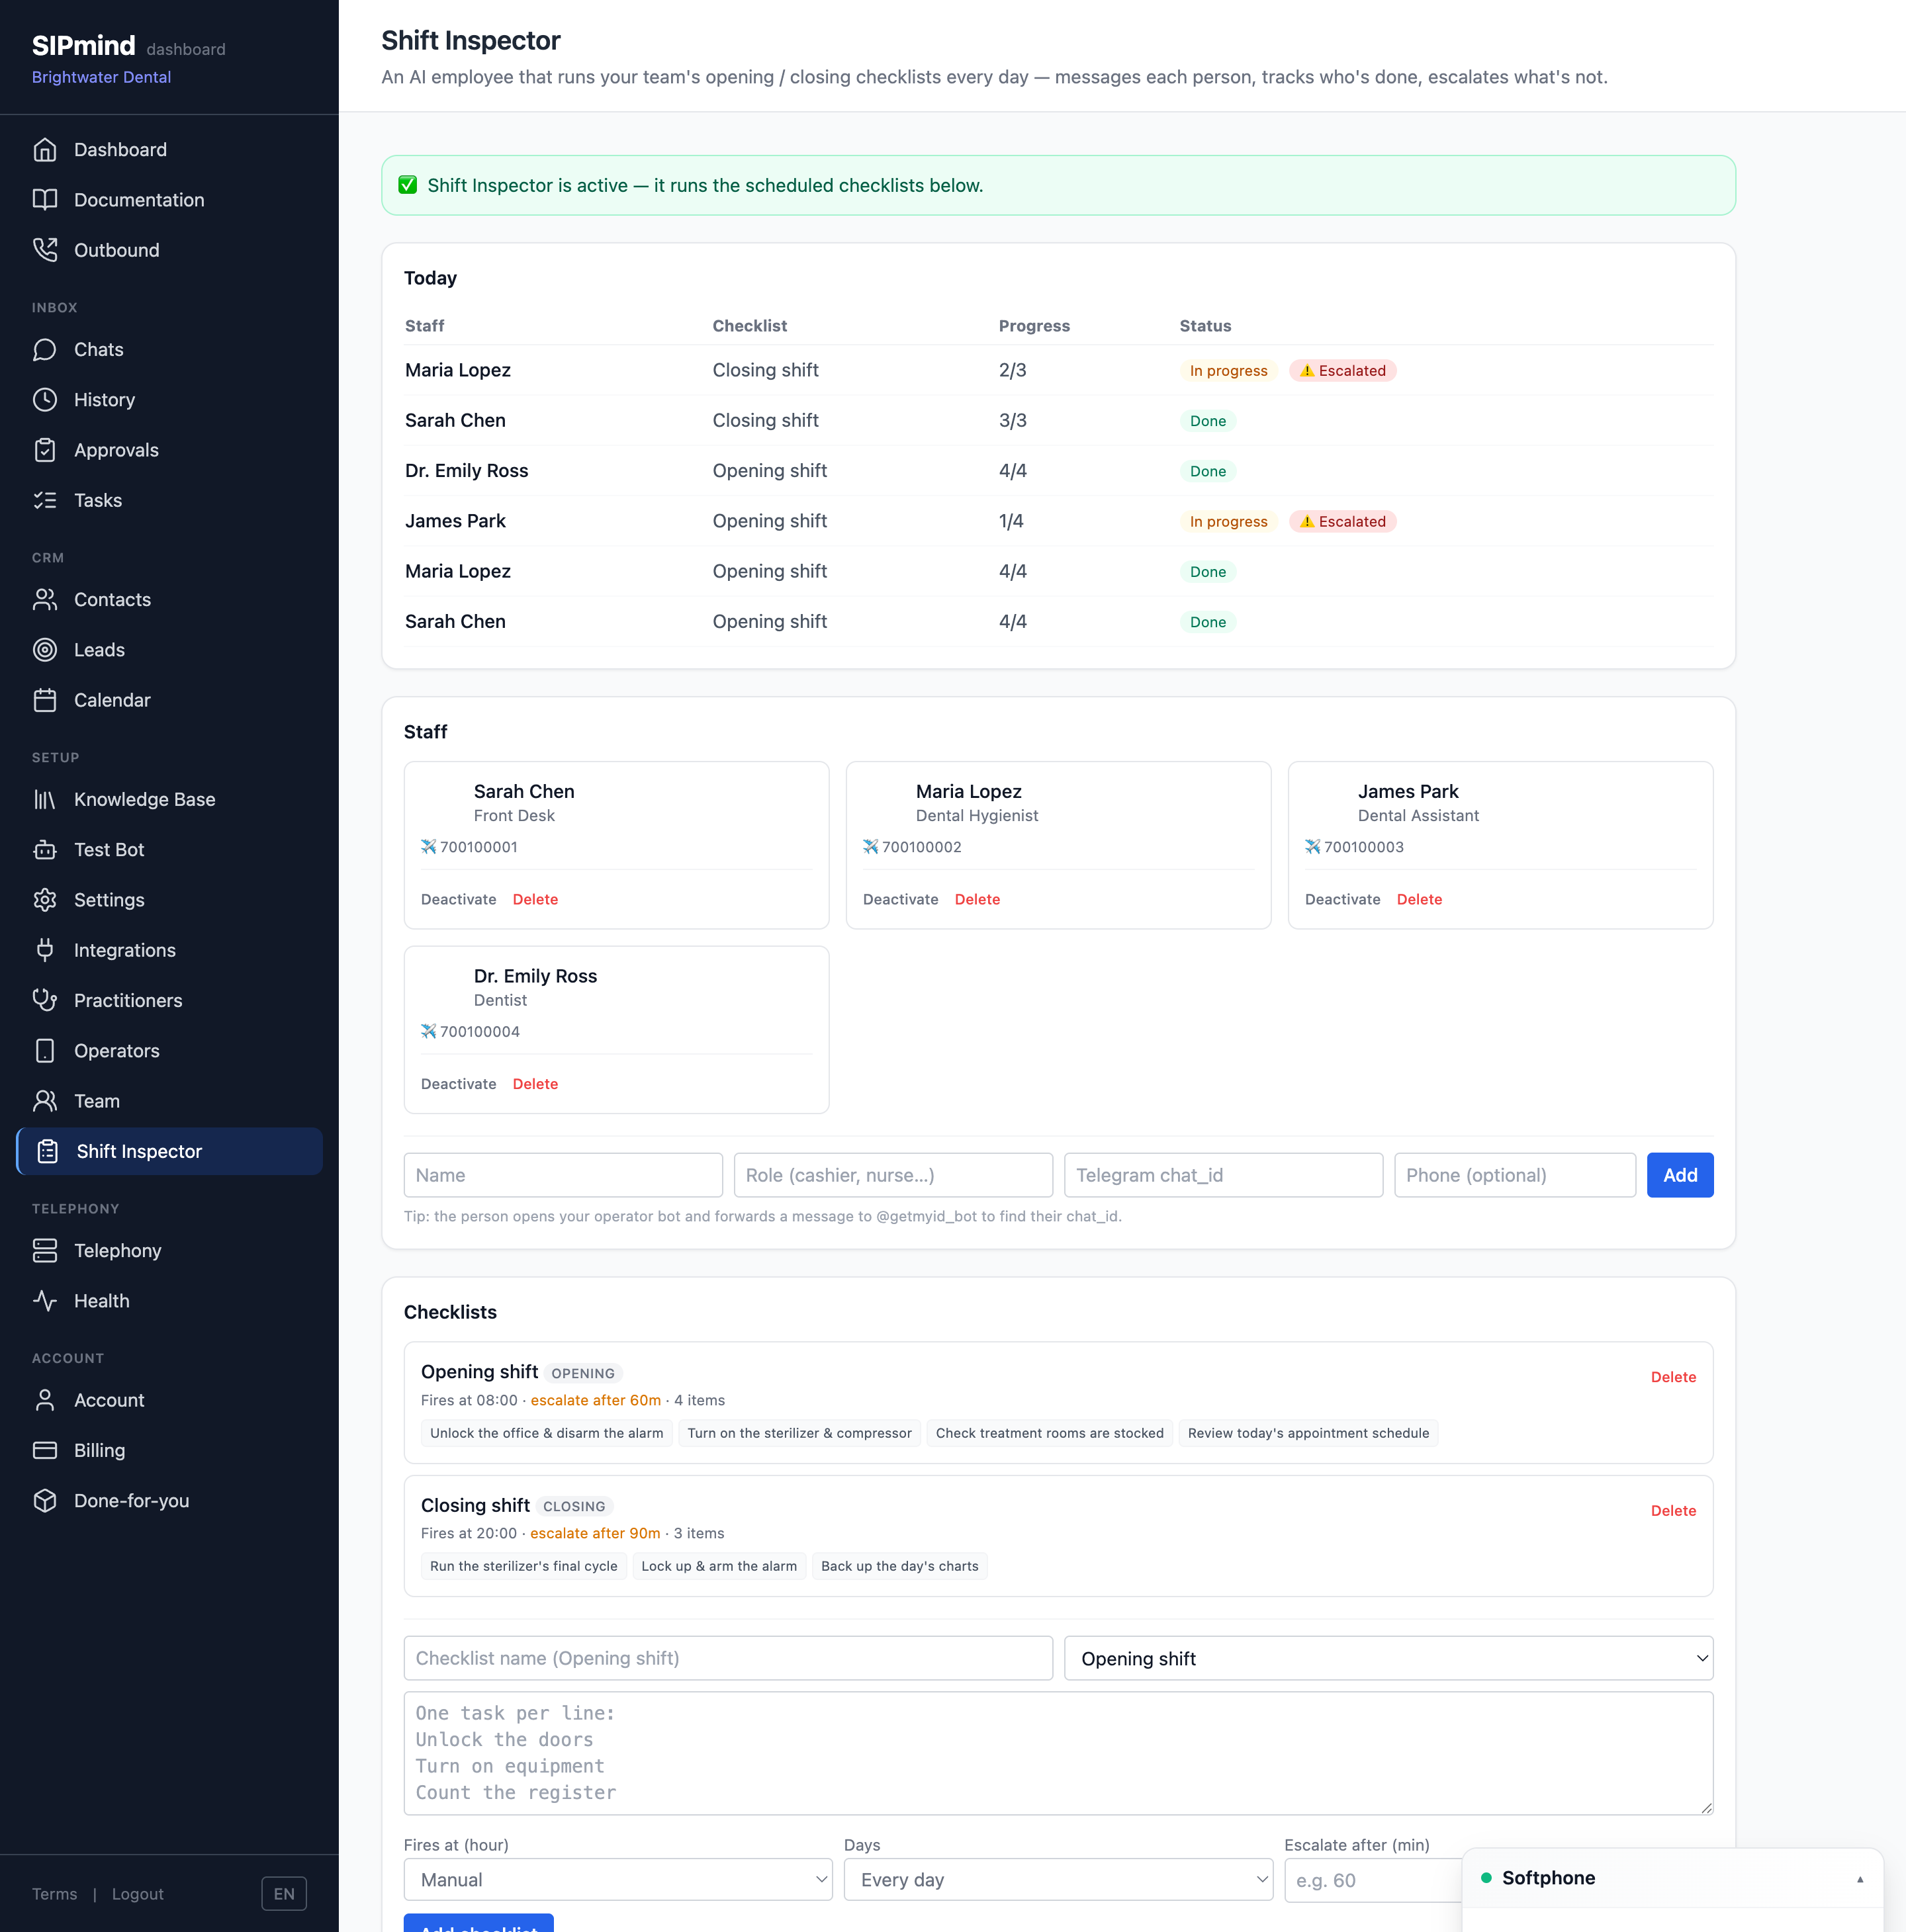Viewport: 1906px width, 1932px height.
Task: Click the 'escalate after 60m' text
Action: point(595,1400)
